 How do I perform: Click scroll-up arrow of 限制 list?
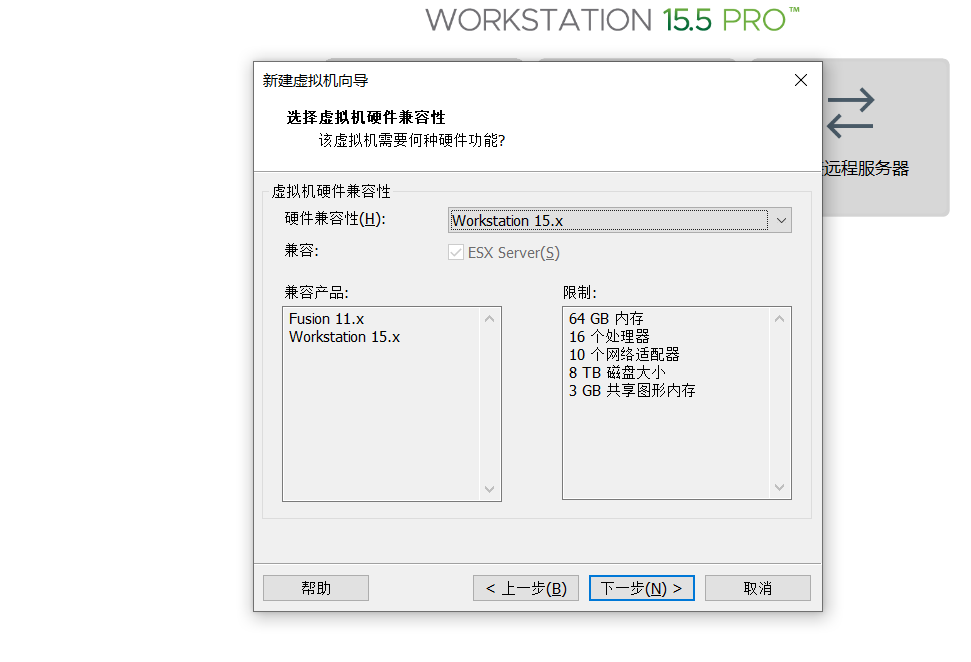click(x=779, y=319)
